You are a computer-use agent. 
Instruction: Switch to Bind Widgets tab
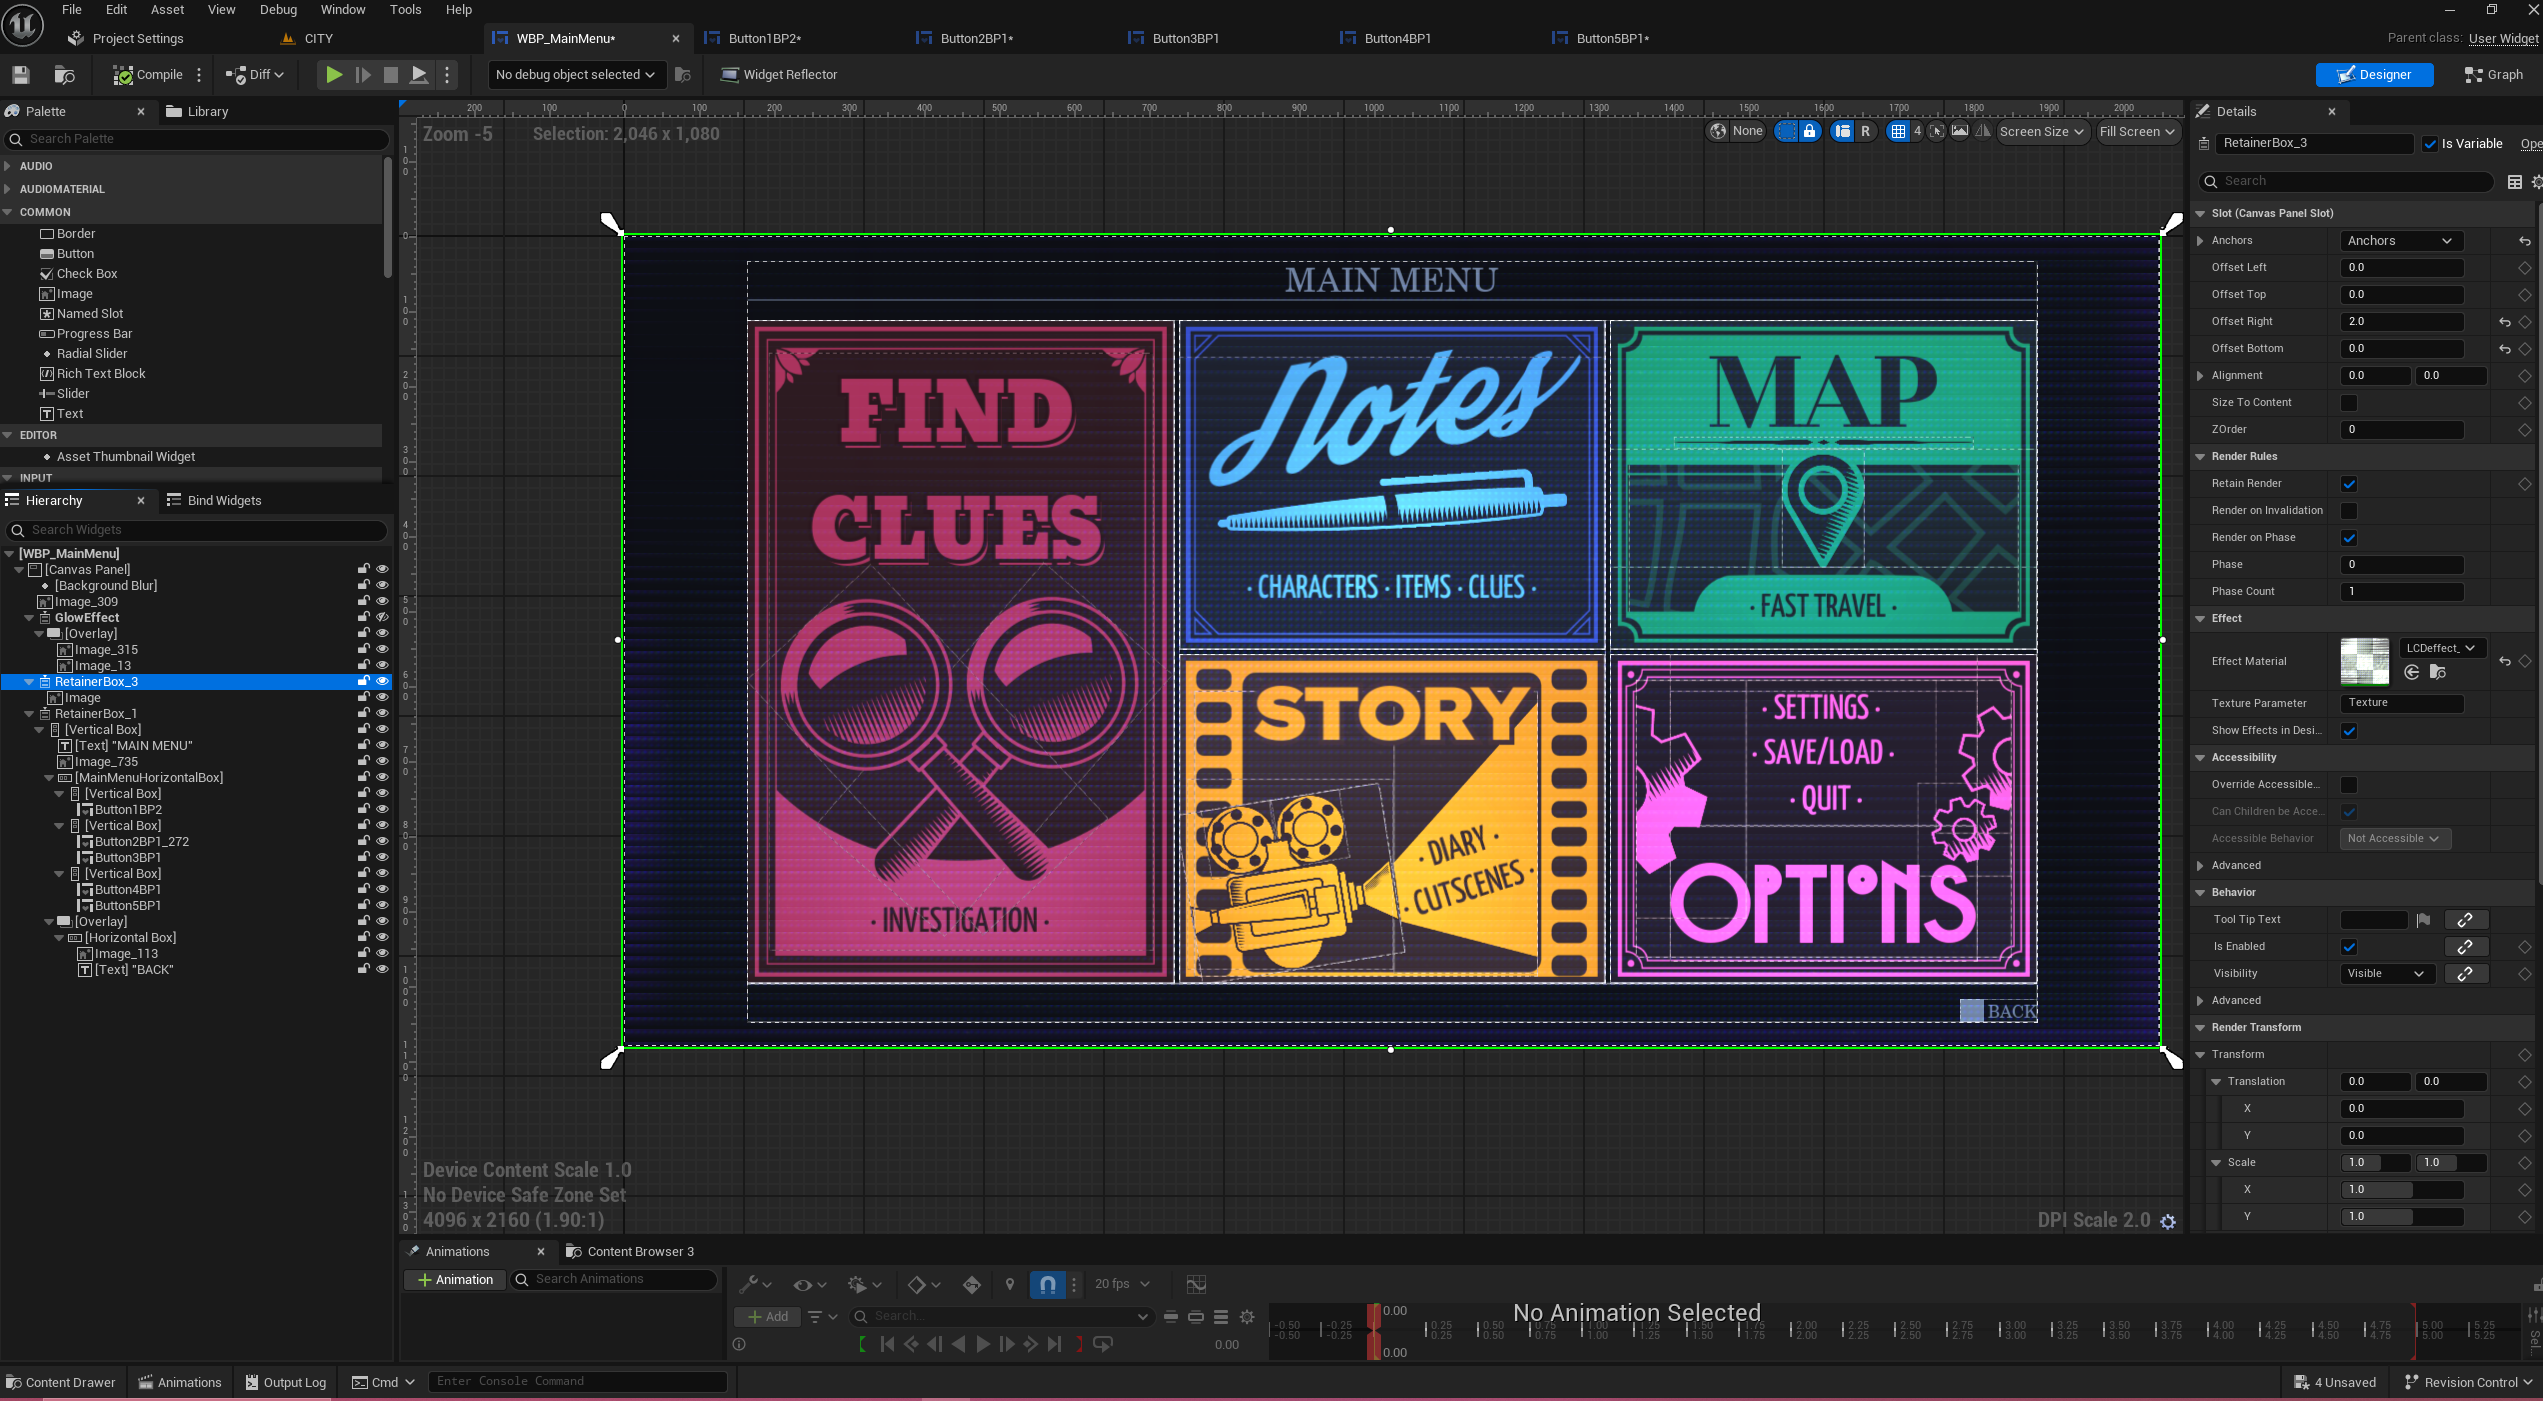point(214,501)
